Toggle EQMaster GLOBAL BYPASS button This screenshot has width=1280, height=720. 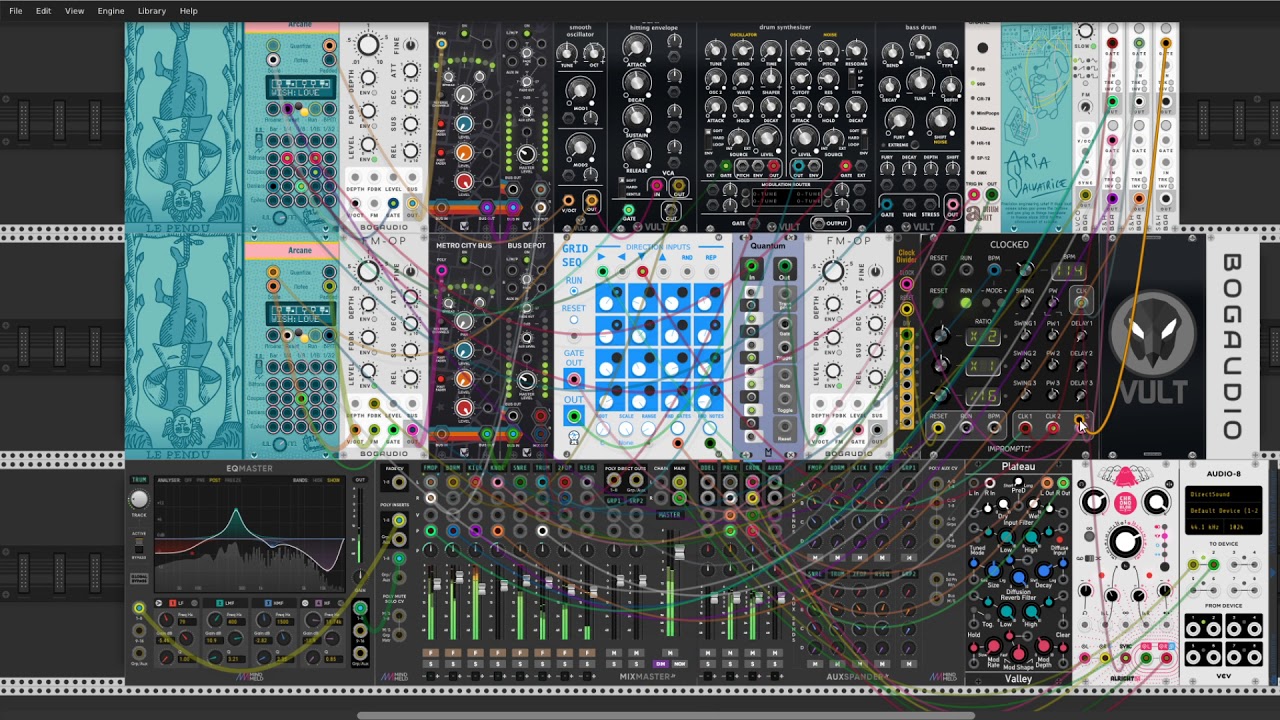(139, 579)
